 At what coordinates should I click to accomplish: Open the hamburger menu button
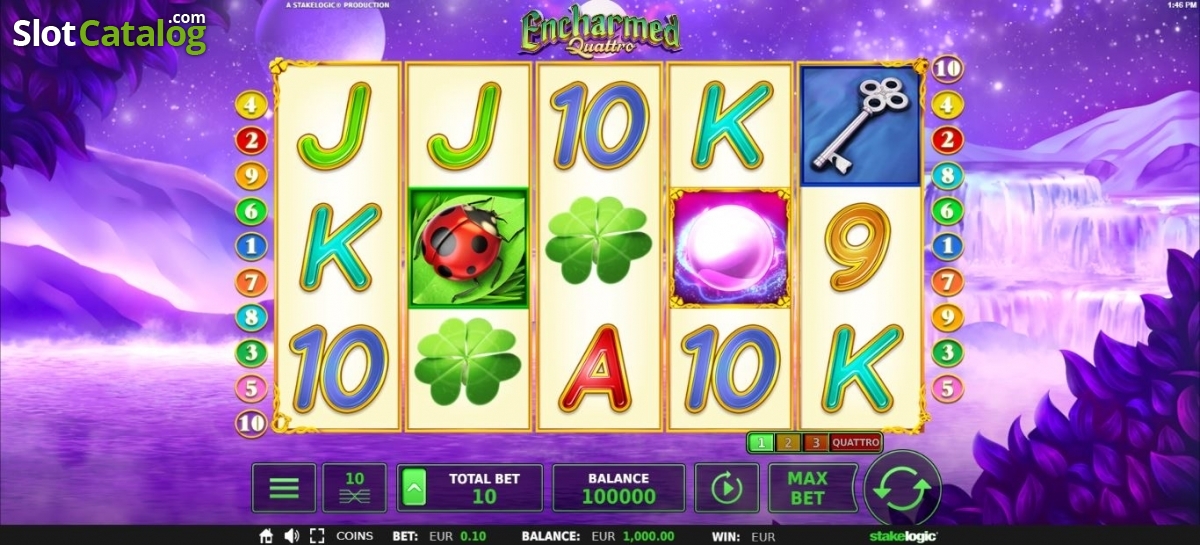(x=284, y=488)
